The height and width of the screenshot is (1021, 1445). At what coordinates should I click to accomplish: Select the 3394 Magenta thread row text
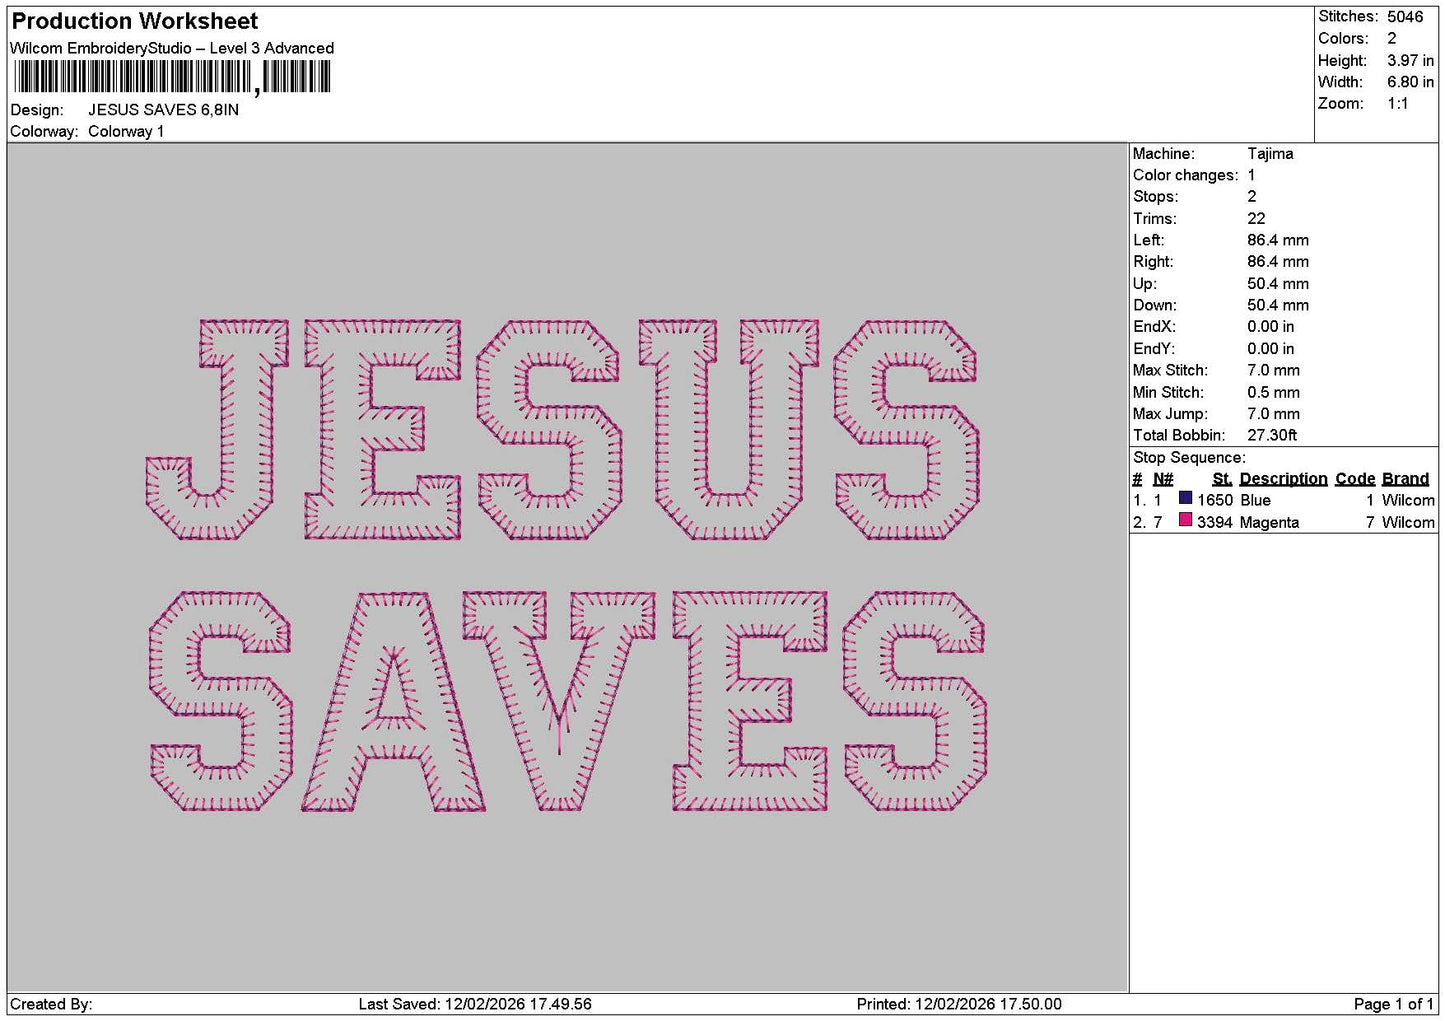1248,523
